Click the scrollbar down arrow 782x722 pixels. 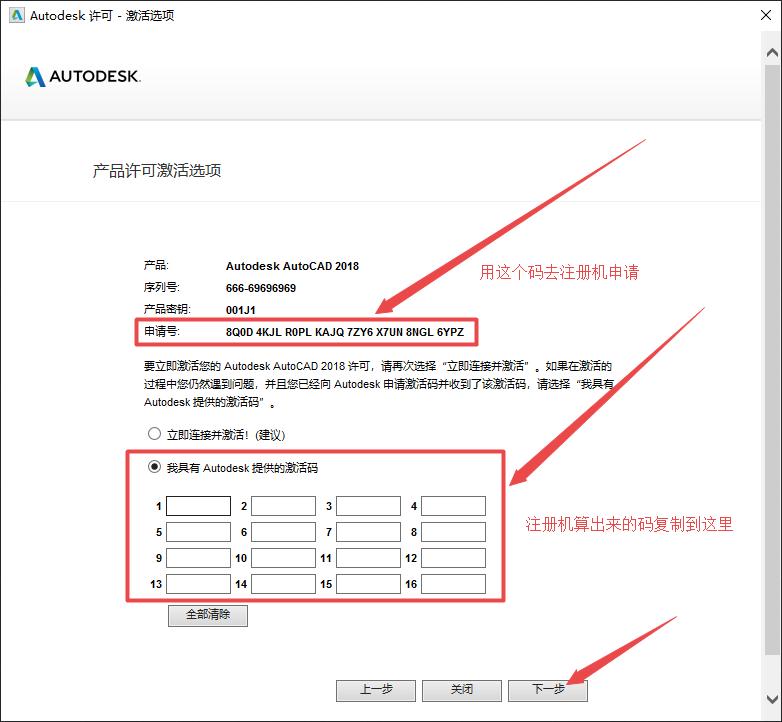[x=772, y=698]
